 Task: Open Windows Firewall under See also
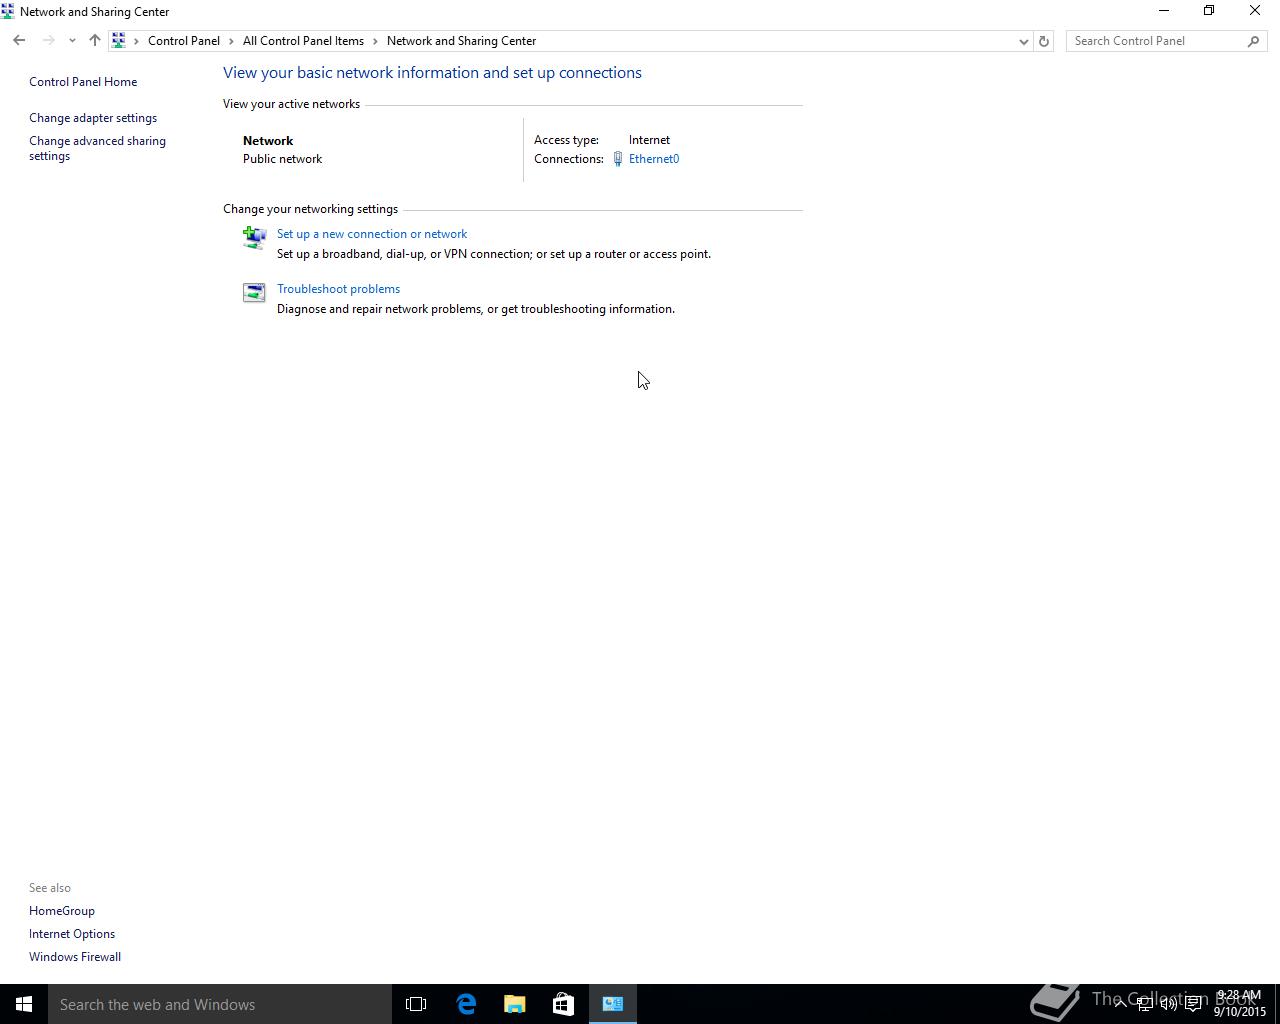[75, 957]
